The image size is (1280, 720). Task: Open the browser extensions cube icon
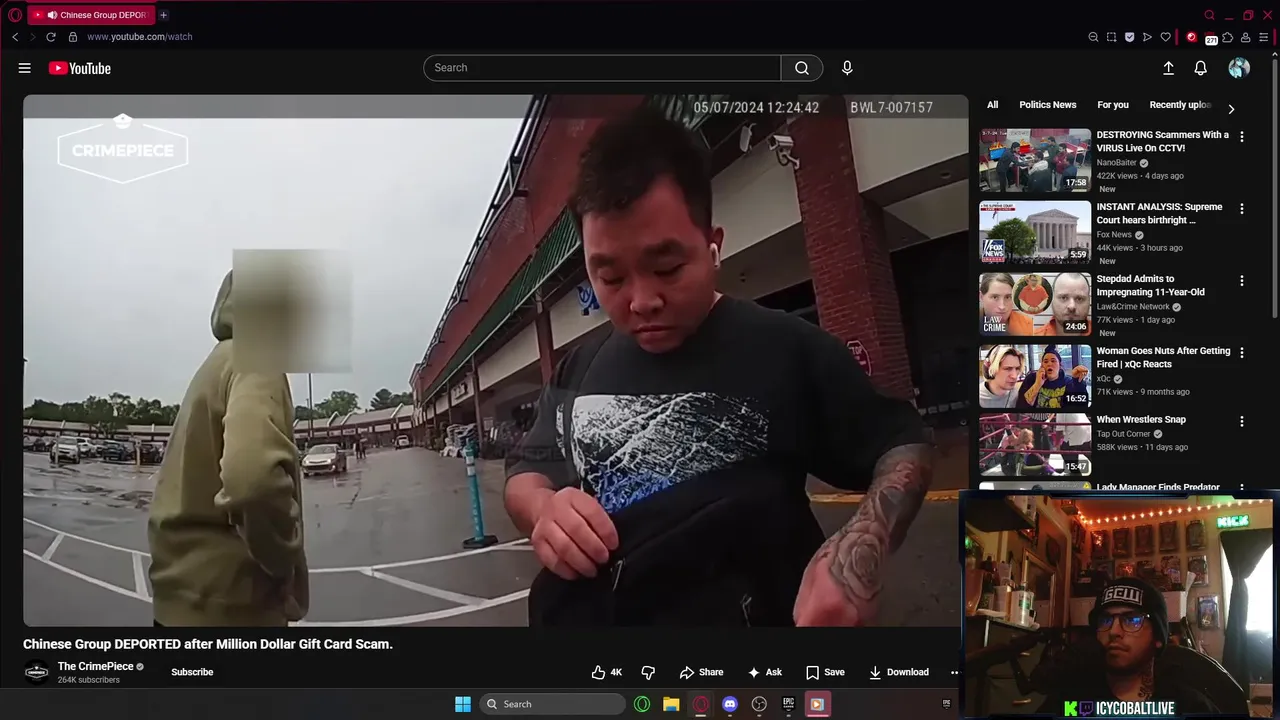point(1227,37)
